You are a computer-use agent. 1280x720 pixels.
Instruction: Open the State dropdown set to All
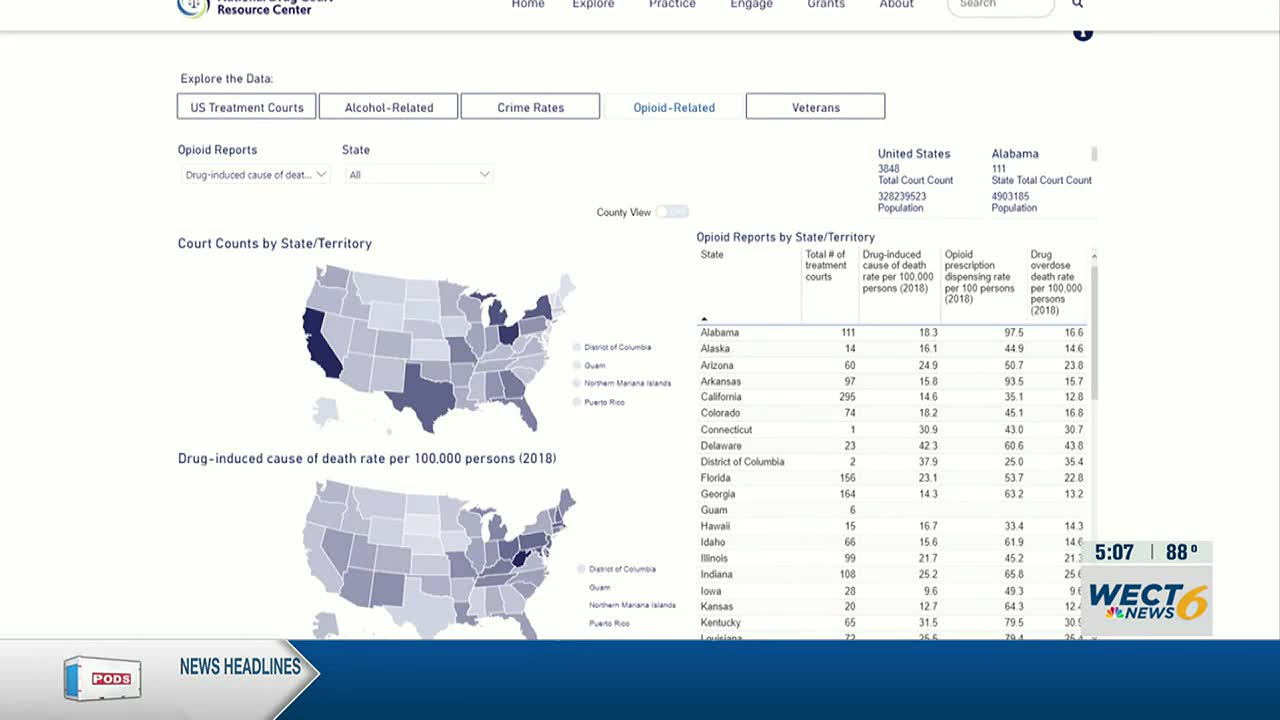[x=419, y=175]
